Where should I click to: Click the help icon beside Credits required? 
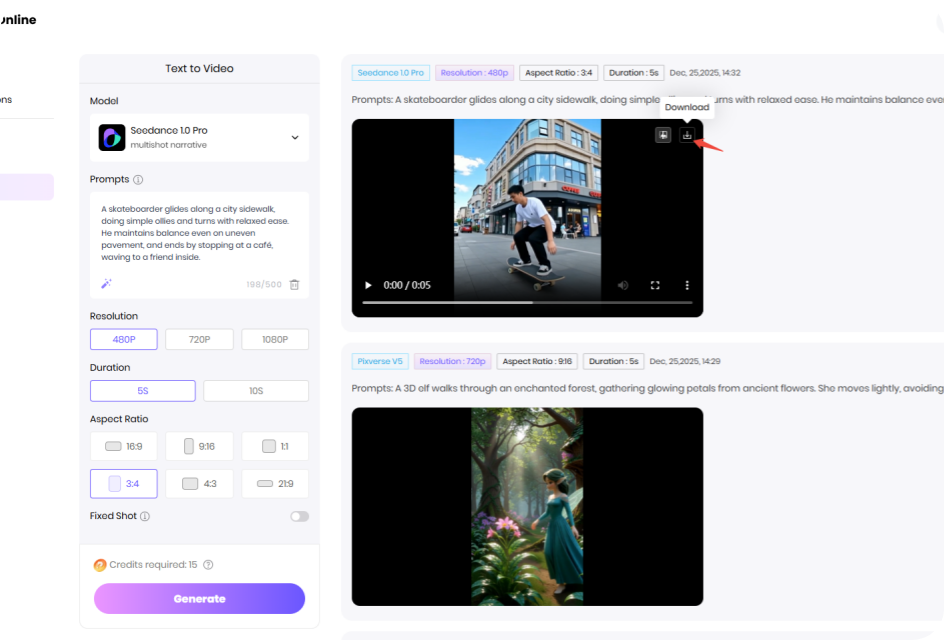208,565
